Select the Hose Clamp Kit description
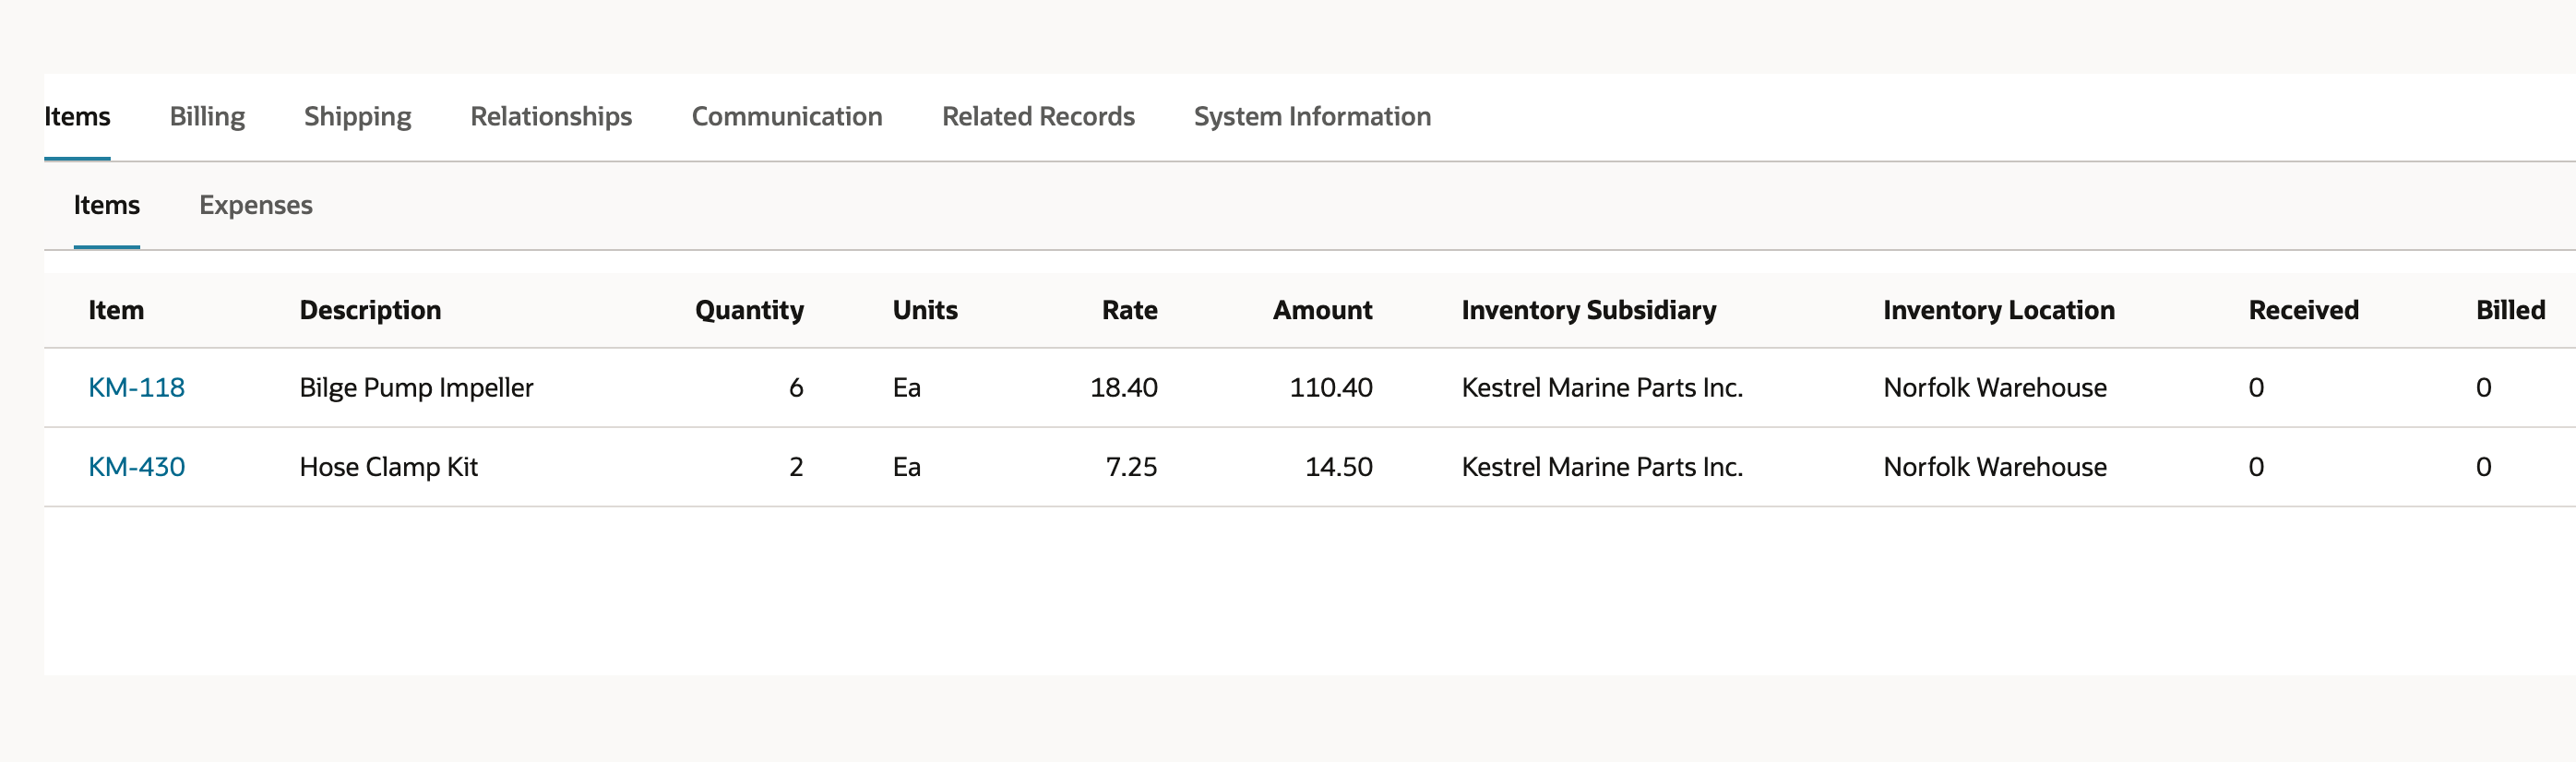The height and width of the screenshot is (762, 2576). 389,467
